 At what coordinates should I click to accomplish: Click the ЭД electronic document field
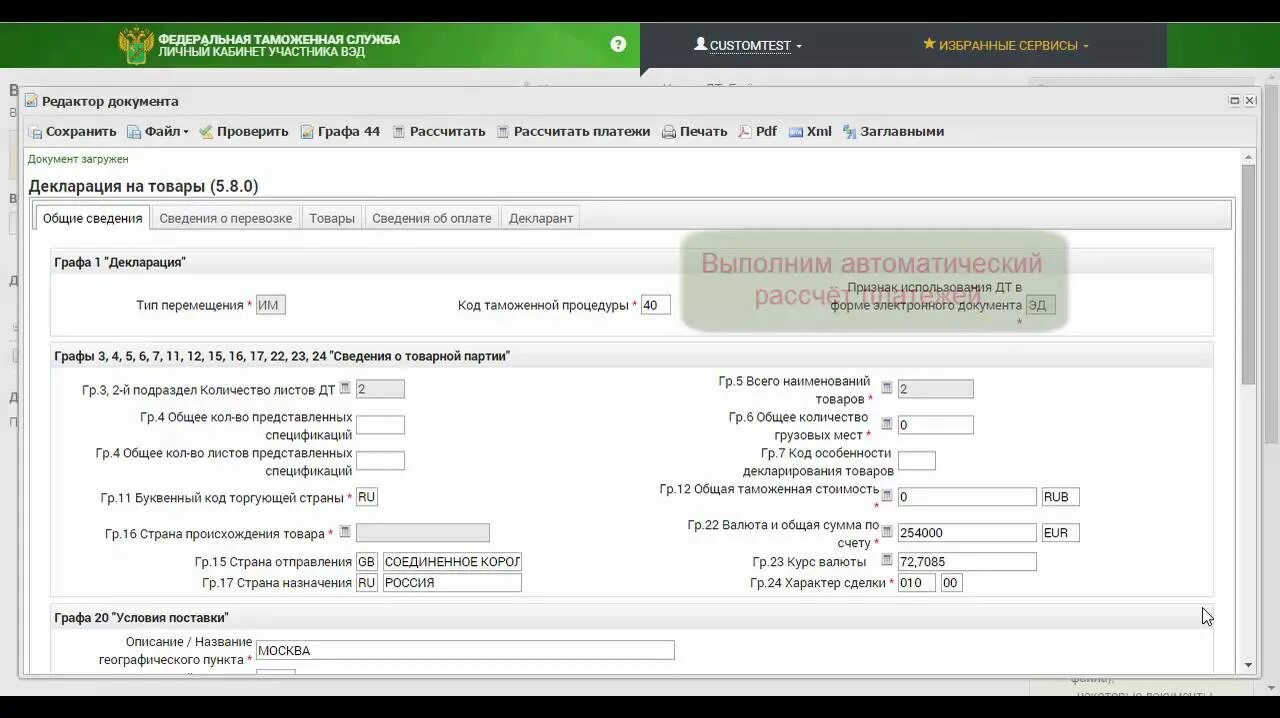coord(1040,305)
